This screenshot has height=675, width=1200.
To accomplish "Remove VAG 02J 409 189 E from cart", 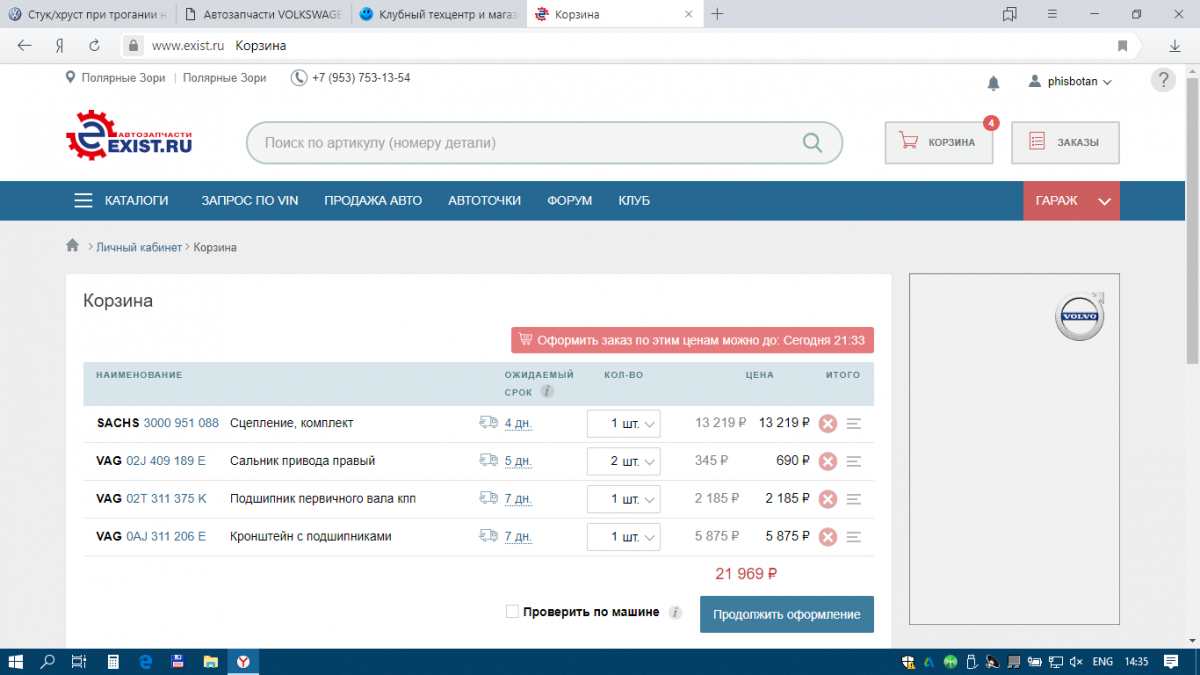I will [828, 461].
